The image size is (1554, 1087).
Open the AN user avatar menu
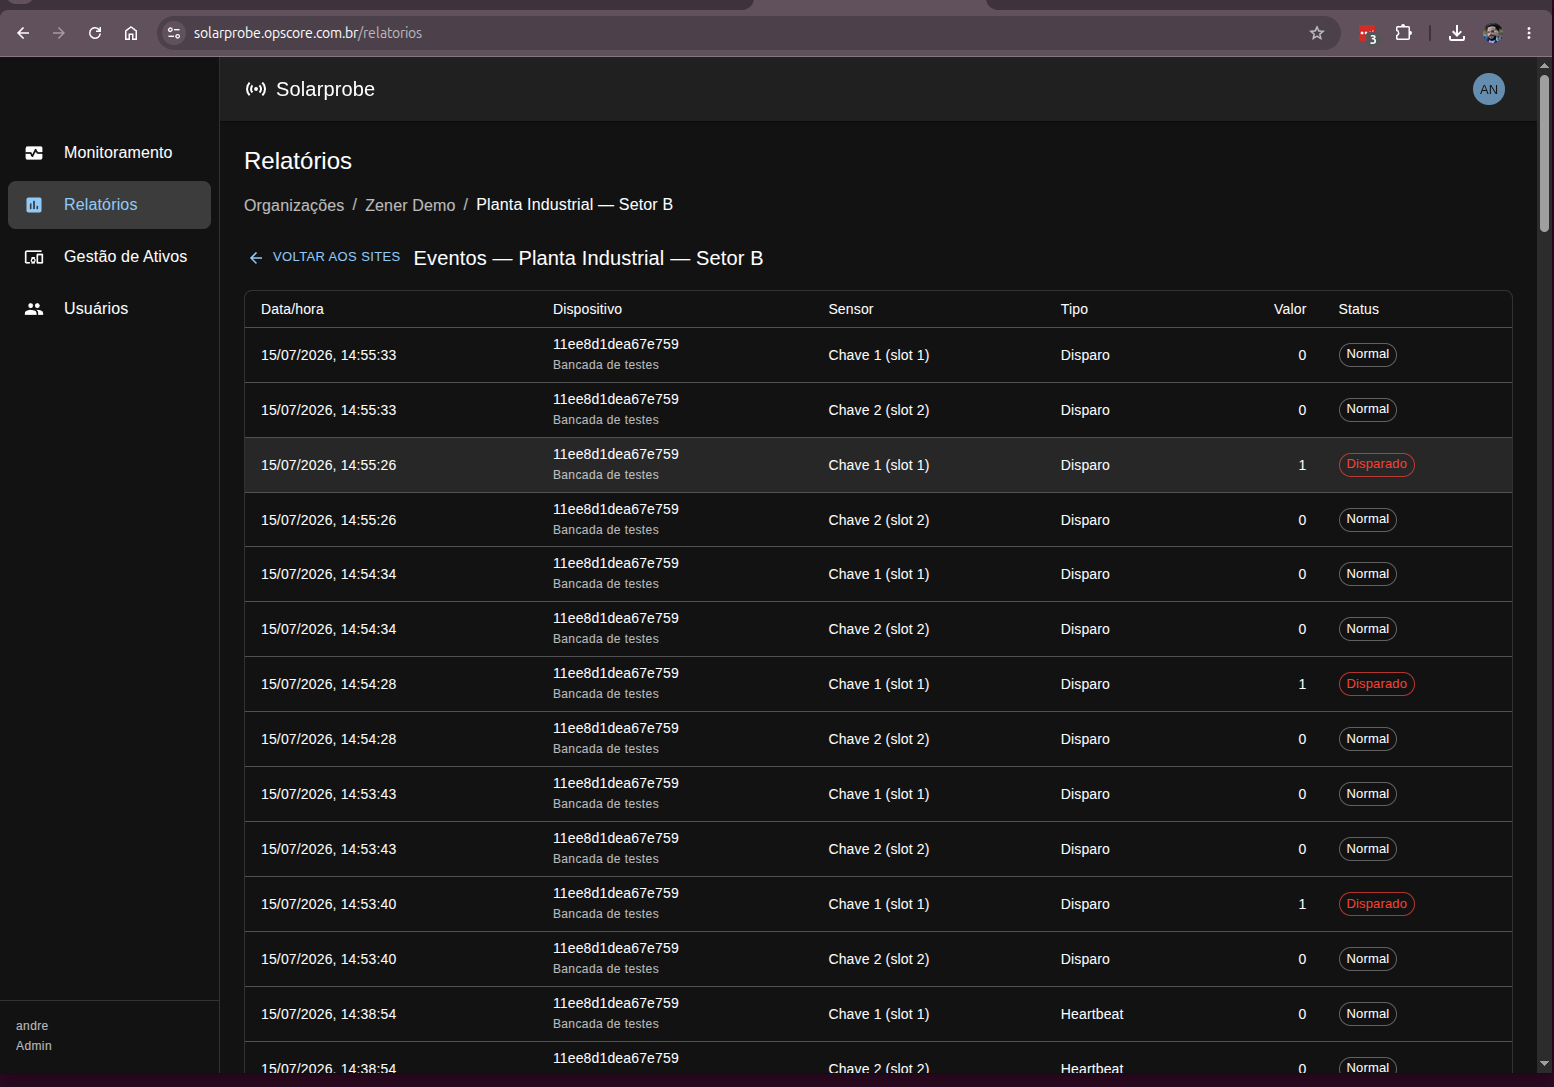point(1489,89)
